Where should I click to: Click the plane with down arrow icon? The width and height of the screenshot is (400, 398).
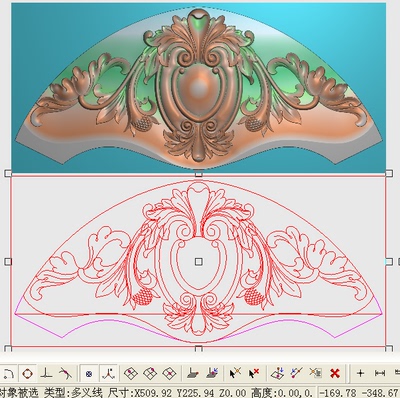277,373
